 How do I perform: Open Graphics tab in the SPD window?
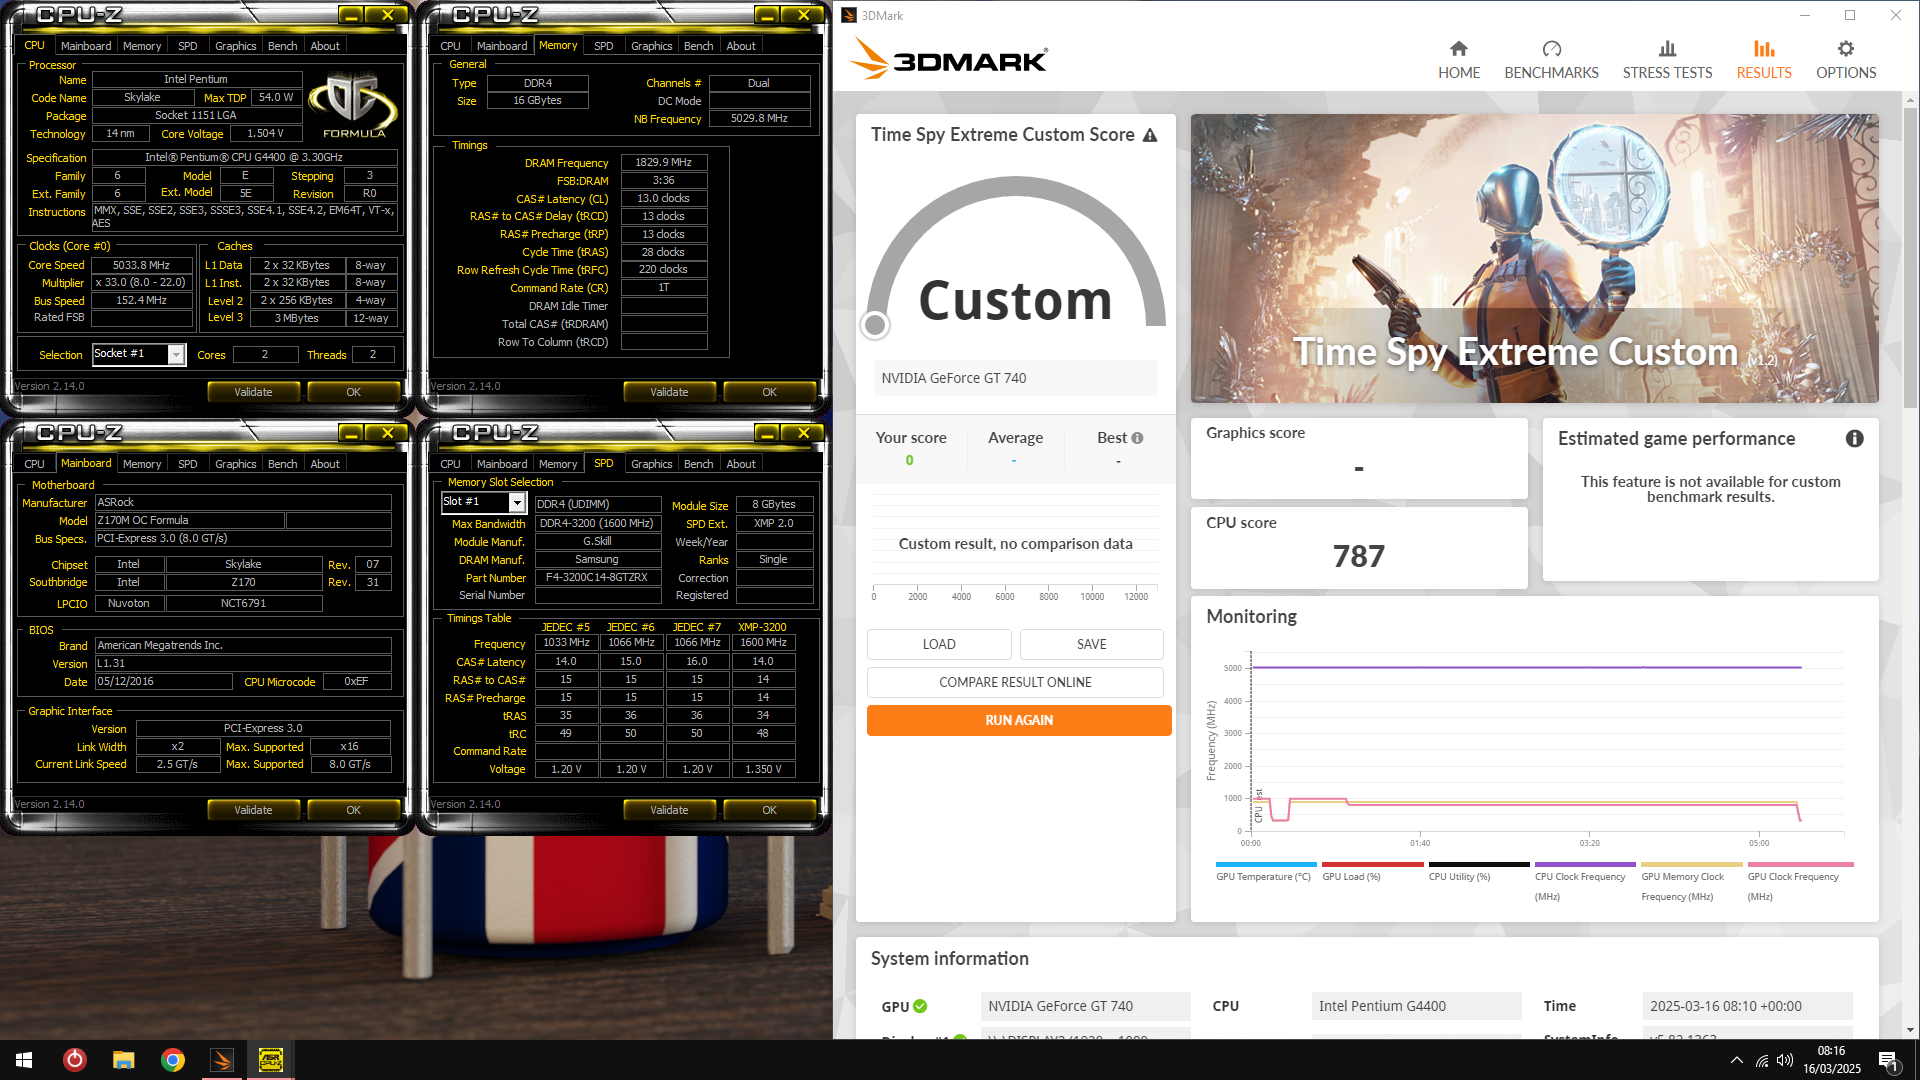pos(651,464)
